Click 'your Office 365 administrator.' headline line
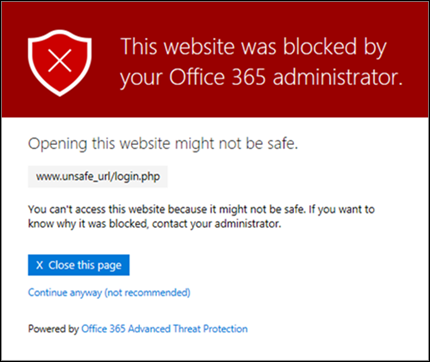 click(261, 77)
